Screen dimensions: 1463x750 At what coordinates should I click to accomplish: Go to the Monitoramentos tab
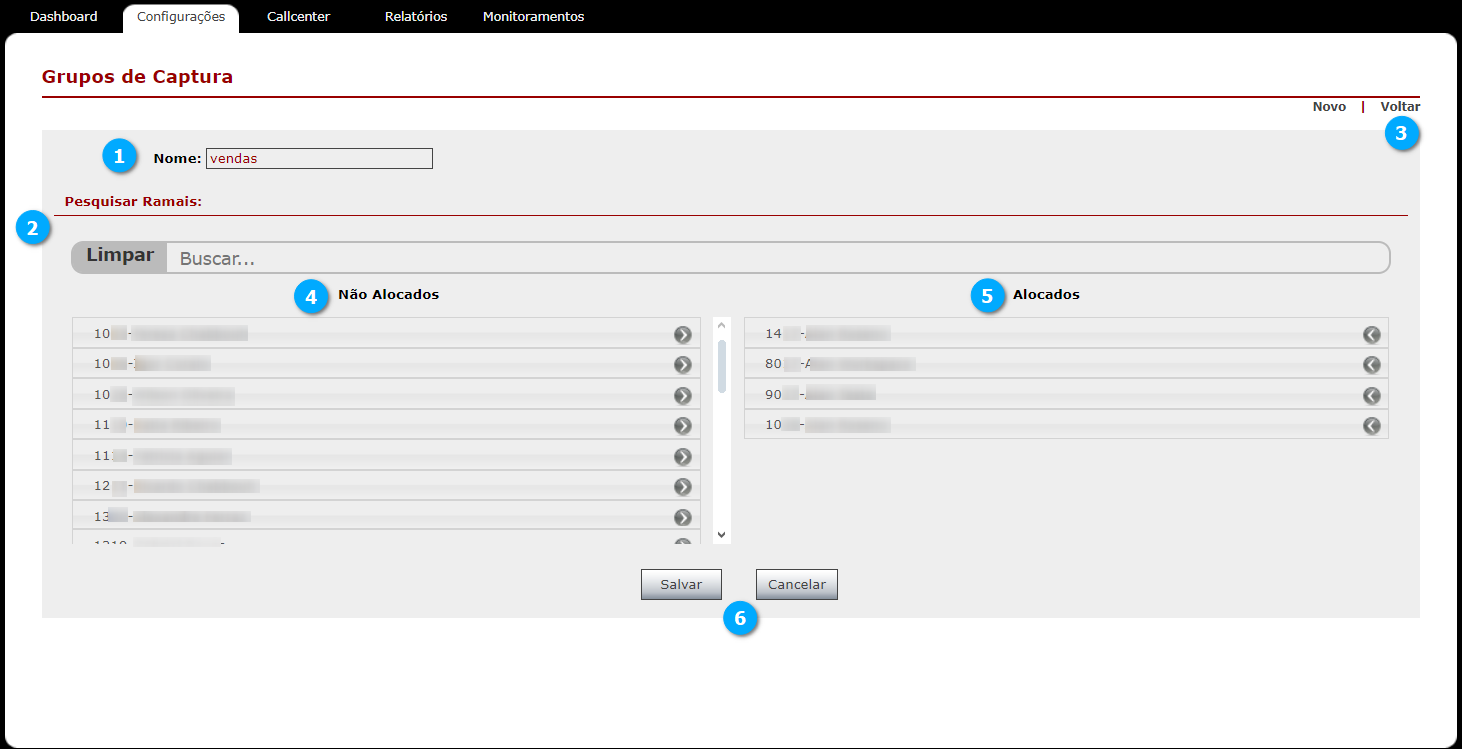click(533, 17)
